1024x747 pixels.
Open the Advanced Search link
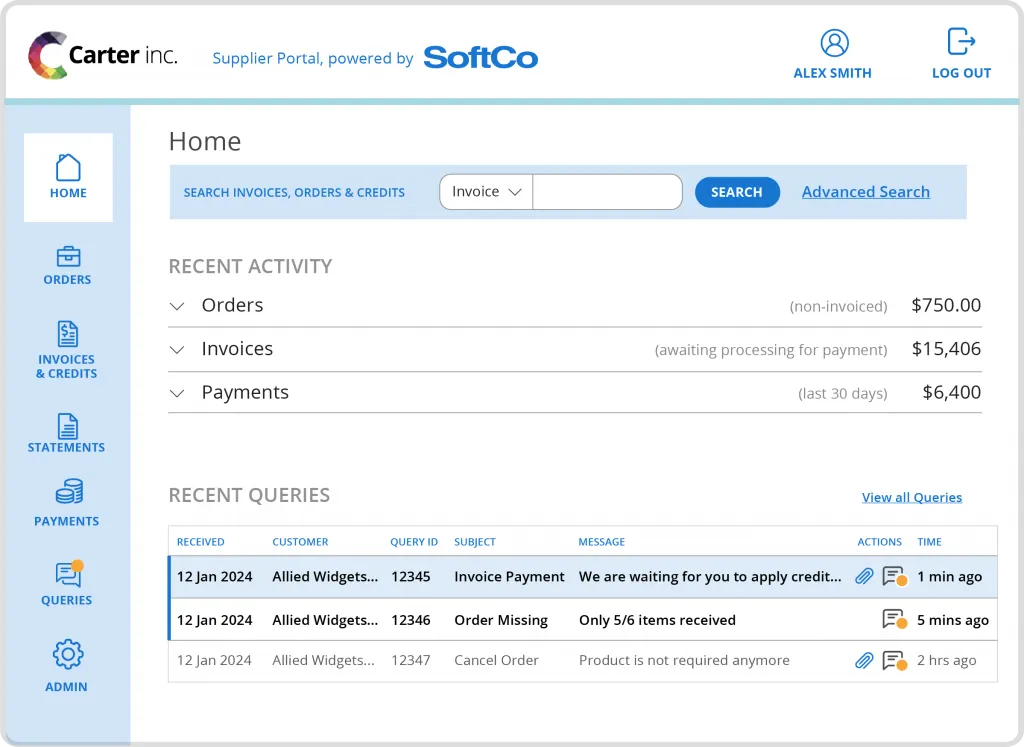865,192
